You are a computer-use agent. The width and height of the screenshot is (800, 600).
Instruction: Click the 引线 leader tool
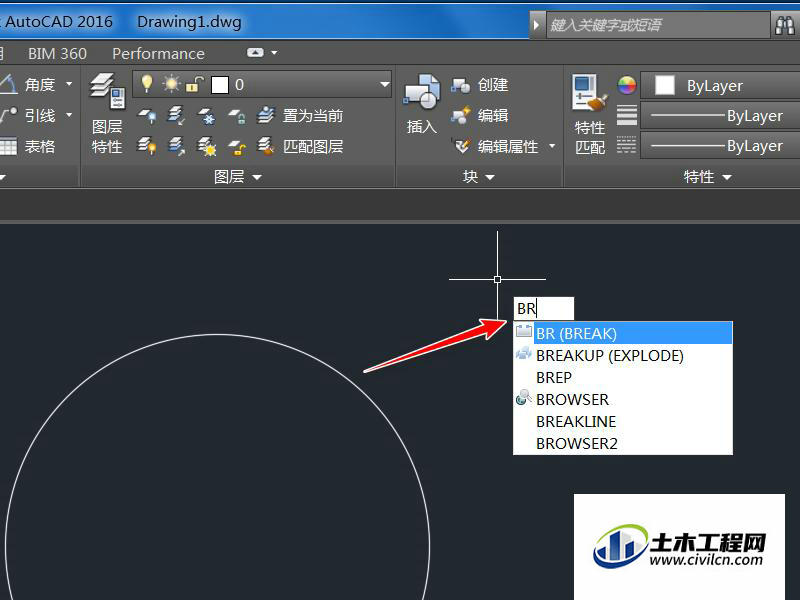tap(28, 115)
